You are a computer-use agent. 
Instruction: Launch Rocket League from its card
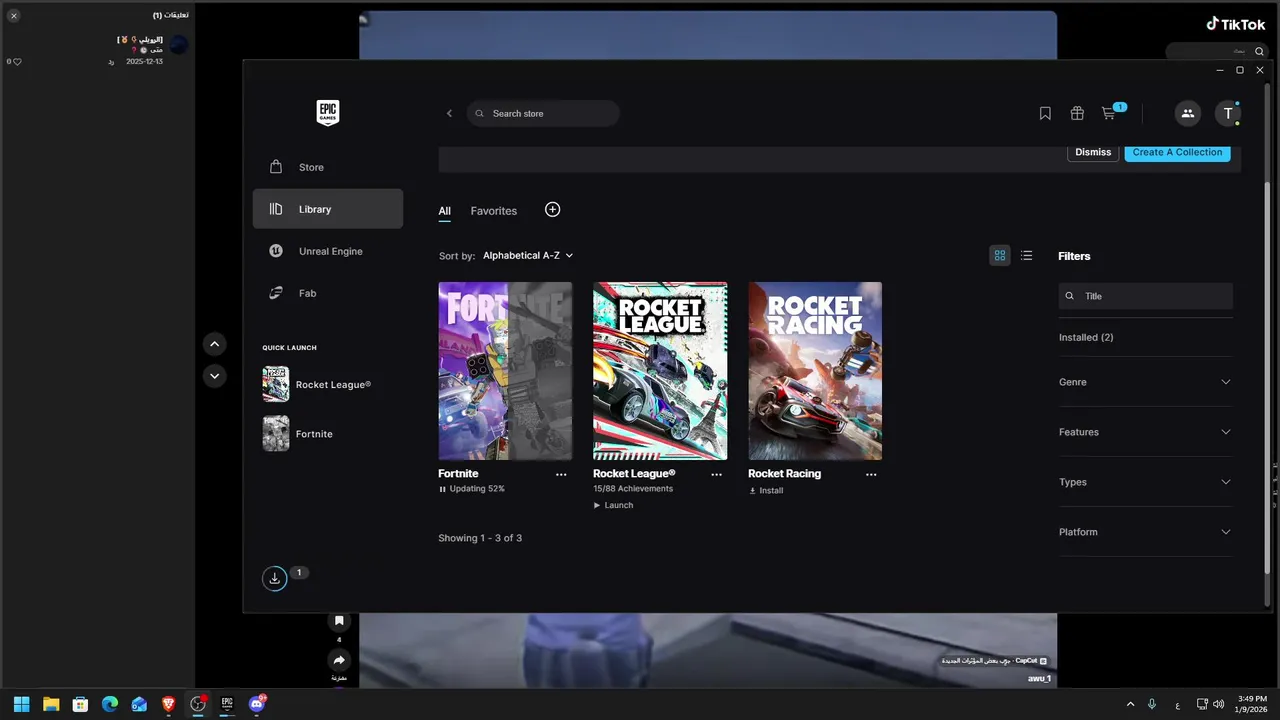[x=613, y=505]
